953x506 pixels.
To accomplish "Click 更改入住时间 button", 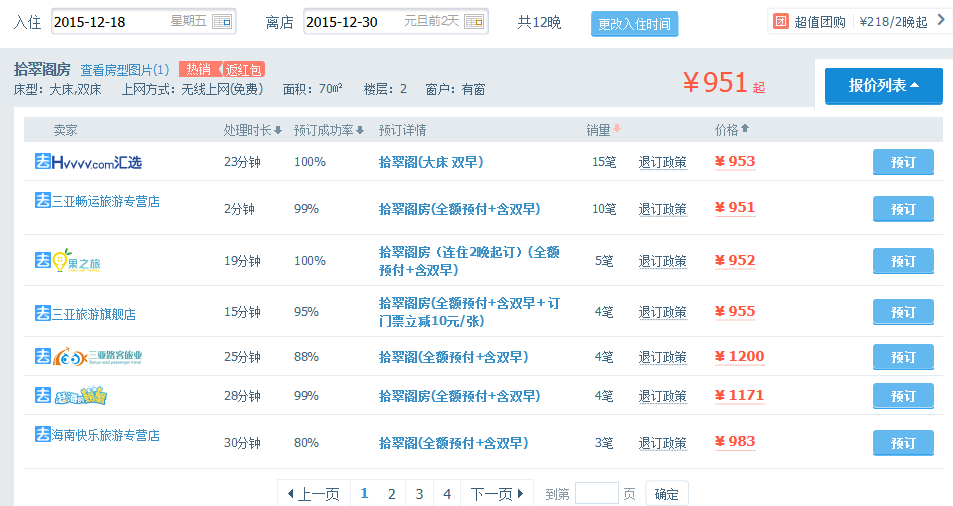I will pos(634,24).
